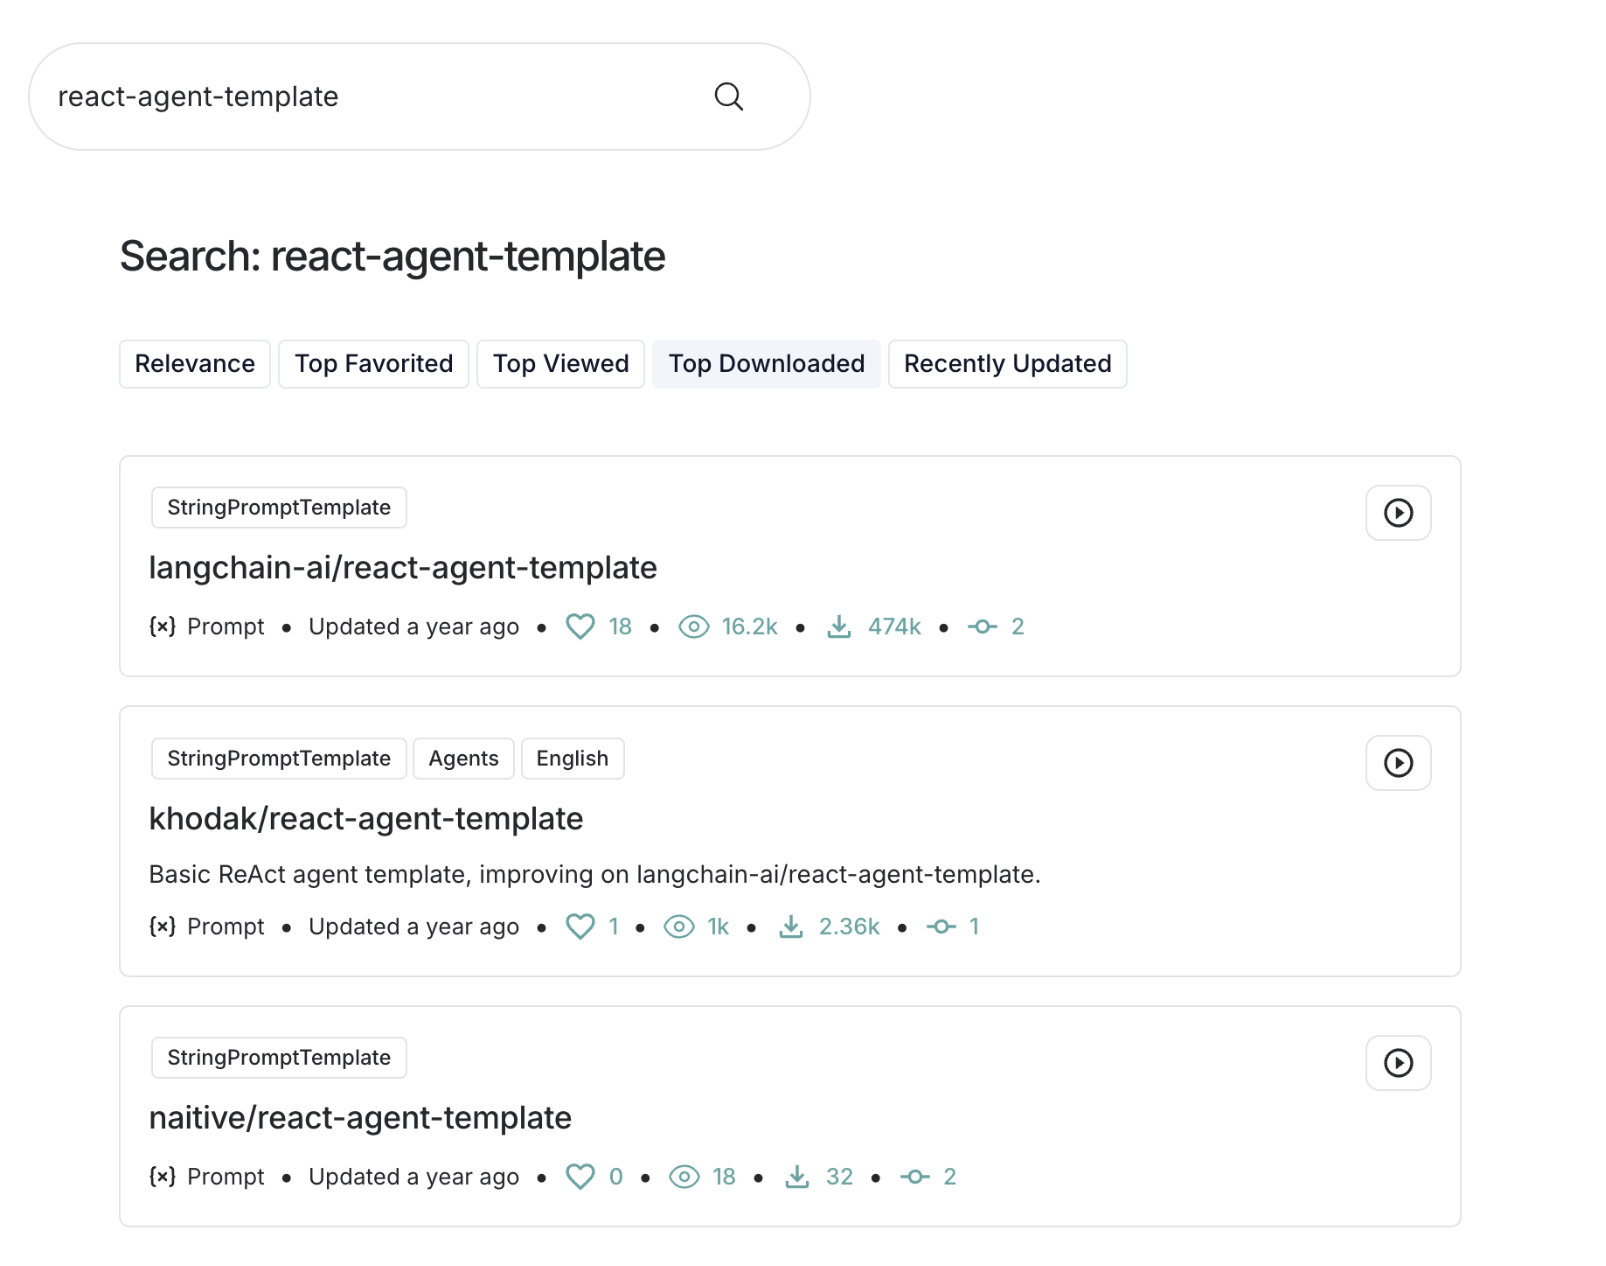Click download icon next to 2.36k
The image size is (1606, 1266).
(791, 927)
